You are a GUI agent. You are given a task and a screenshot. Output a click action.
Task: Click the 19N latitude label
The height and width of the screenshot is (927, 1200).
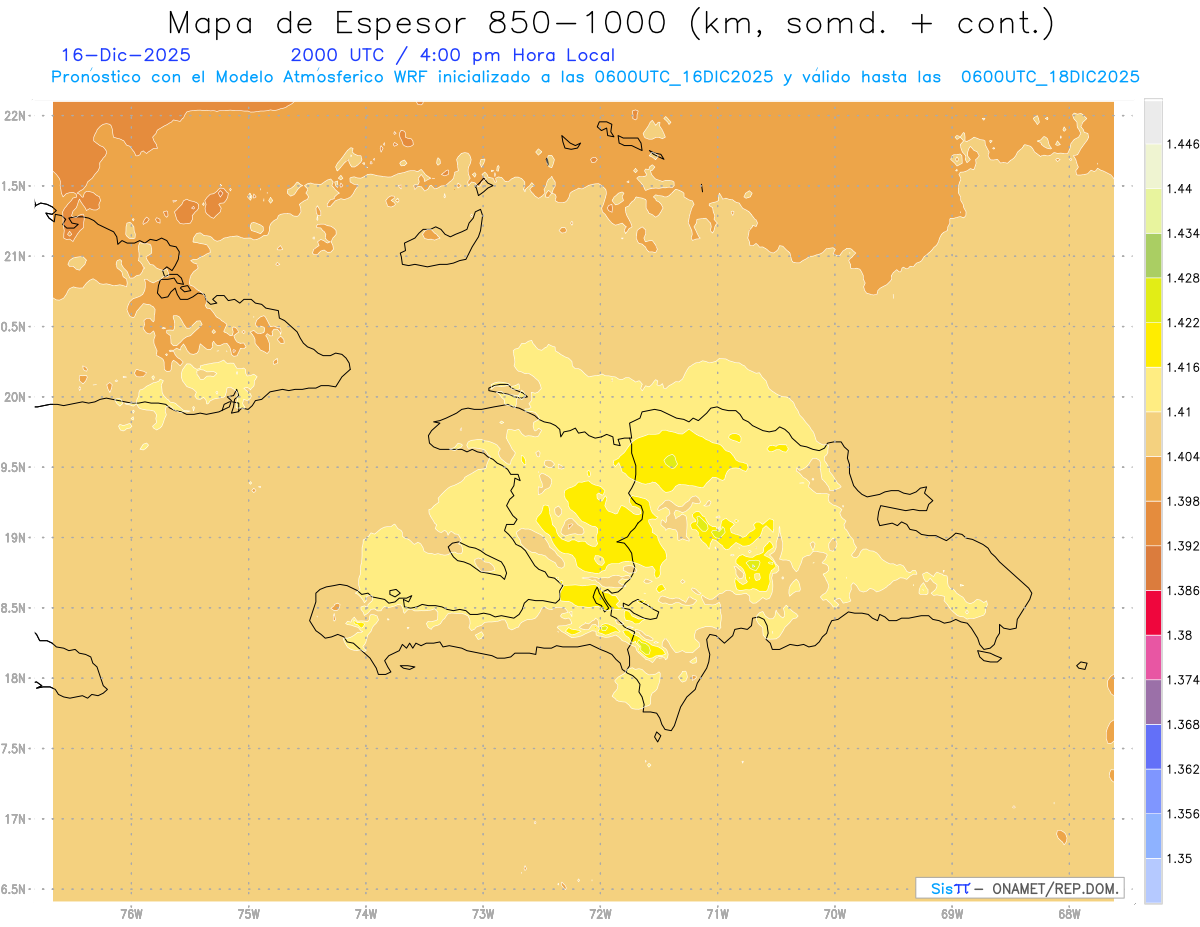[x=15, y=537]
